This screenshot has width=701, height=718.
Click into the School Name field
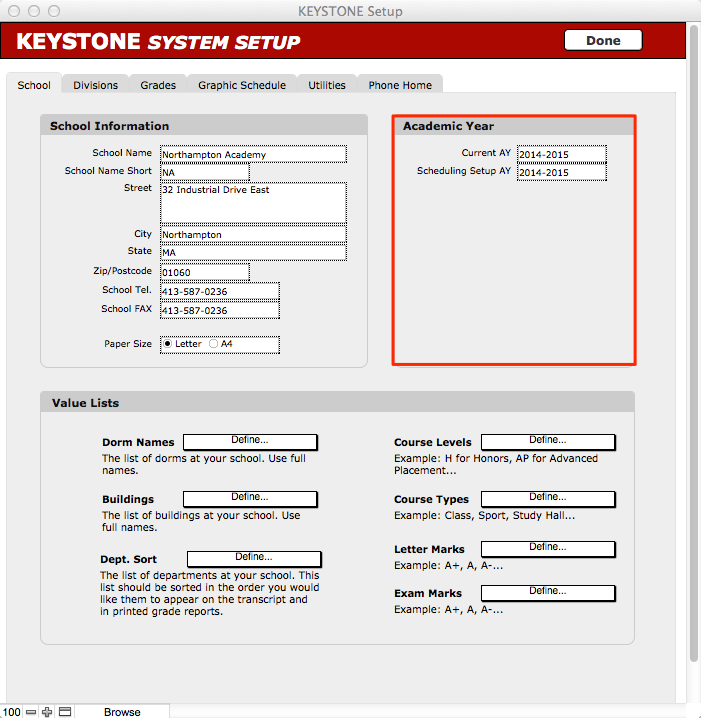(x=253, y=155)
